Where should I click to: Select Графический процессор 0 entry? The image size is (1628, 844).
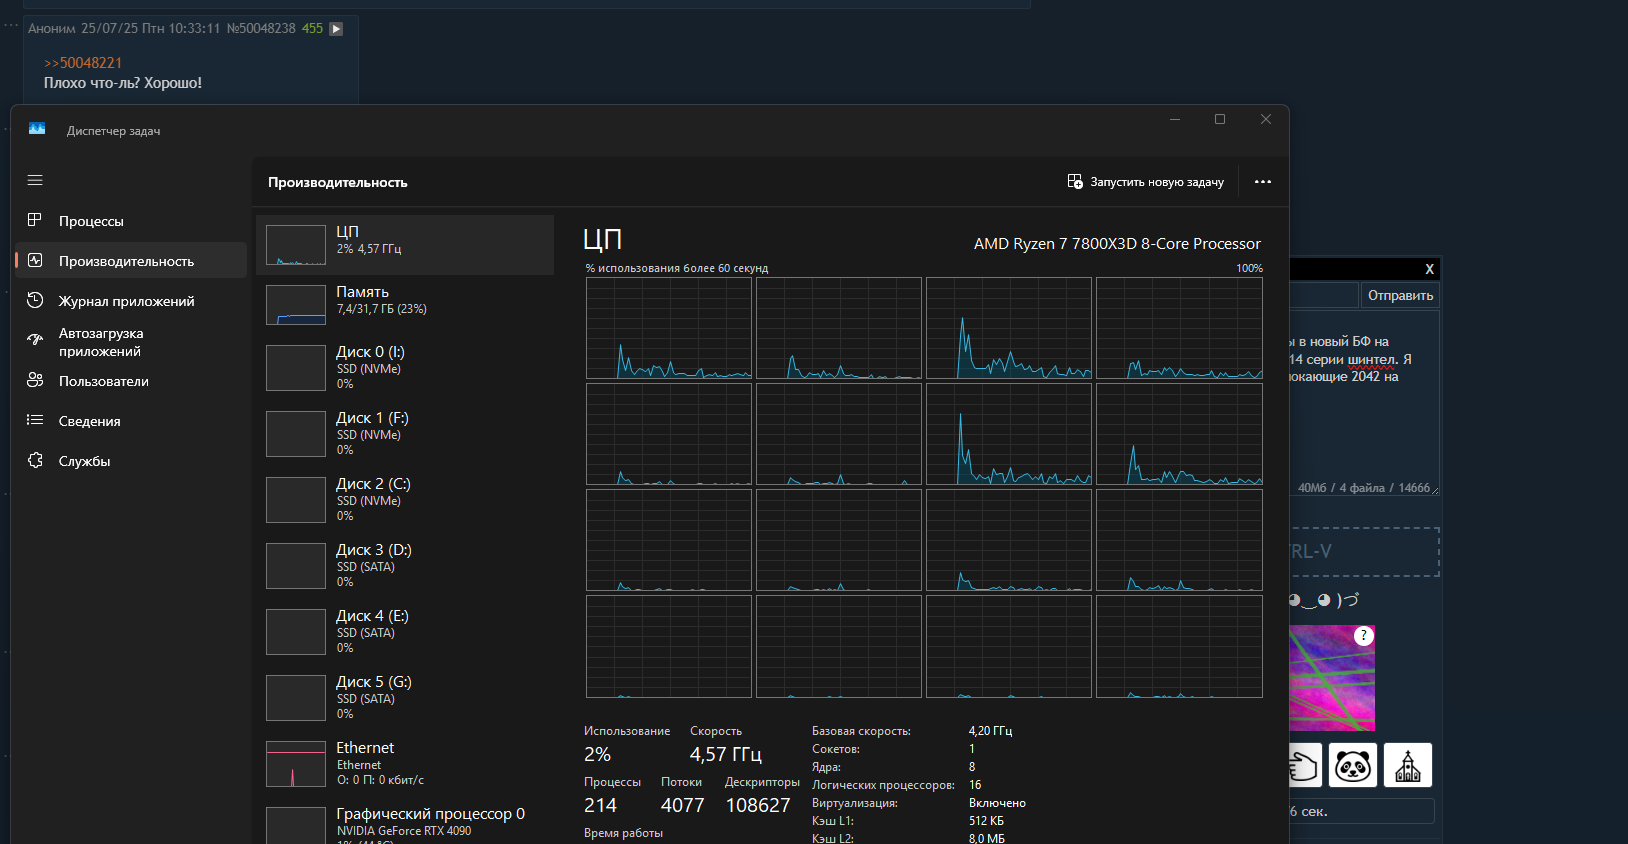(x=405, y=824)
